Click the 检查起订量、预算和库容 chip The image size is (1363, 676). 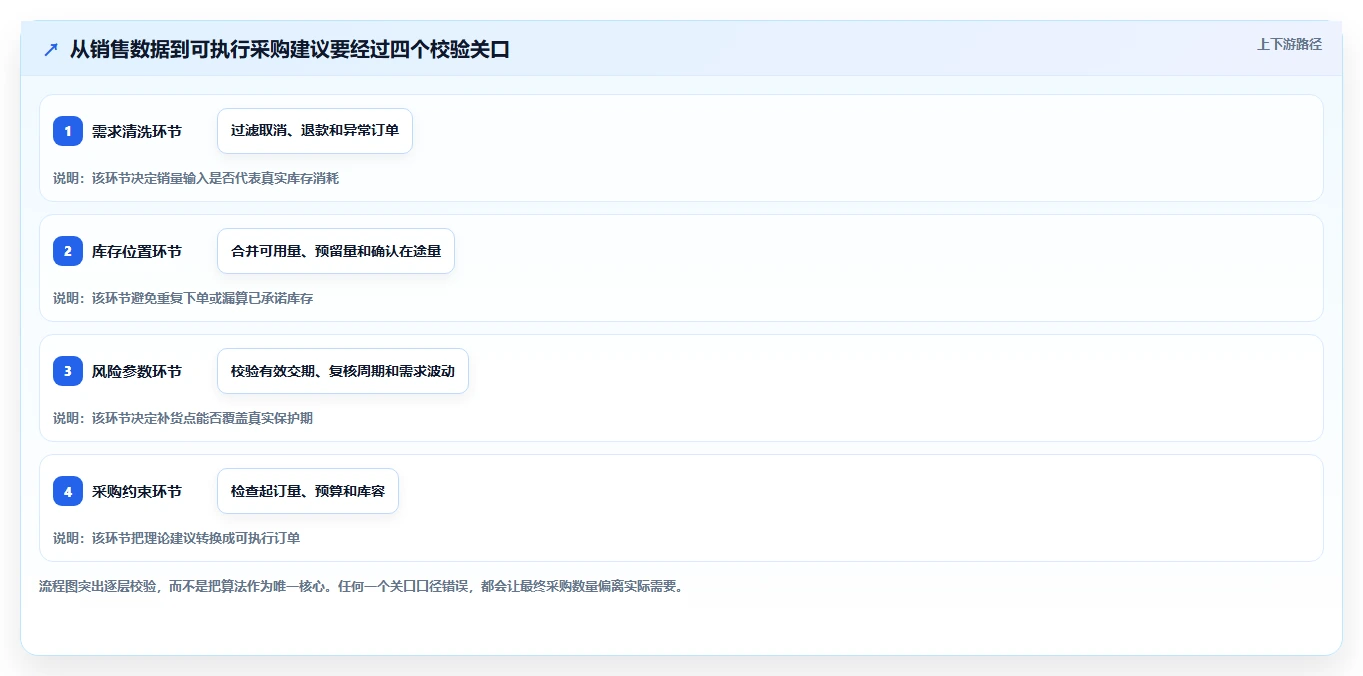pyautogui.click(x=308, y=491)
